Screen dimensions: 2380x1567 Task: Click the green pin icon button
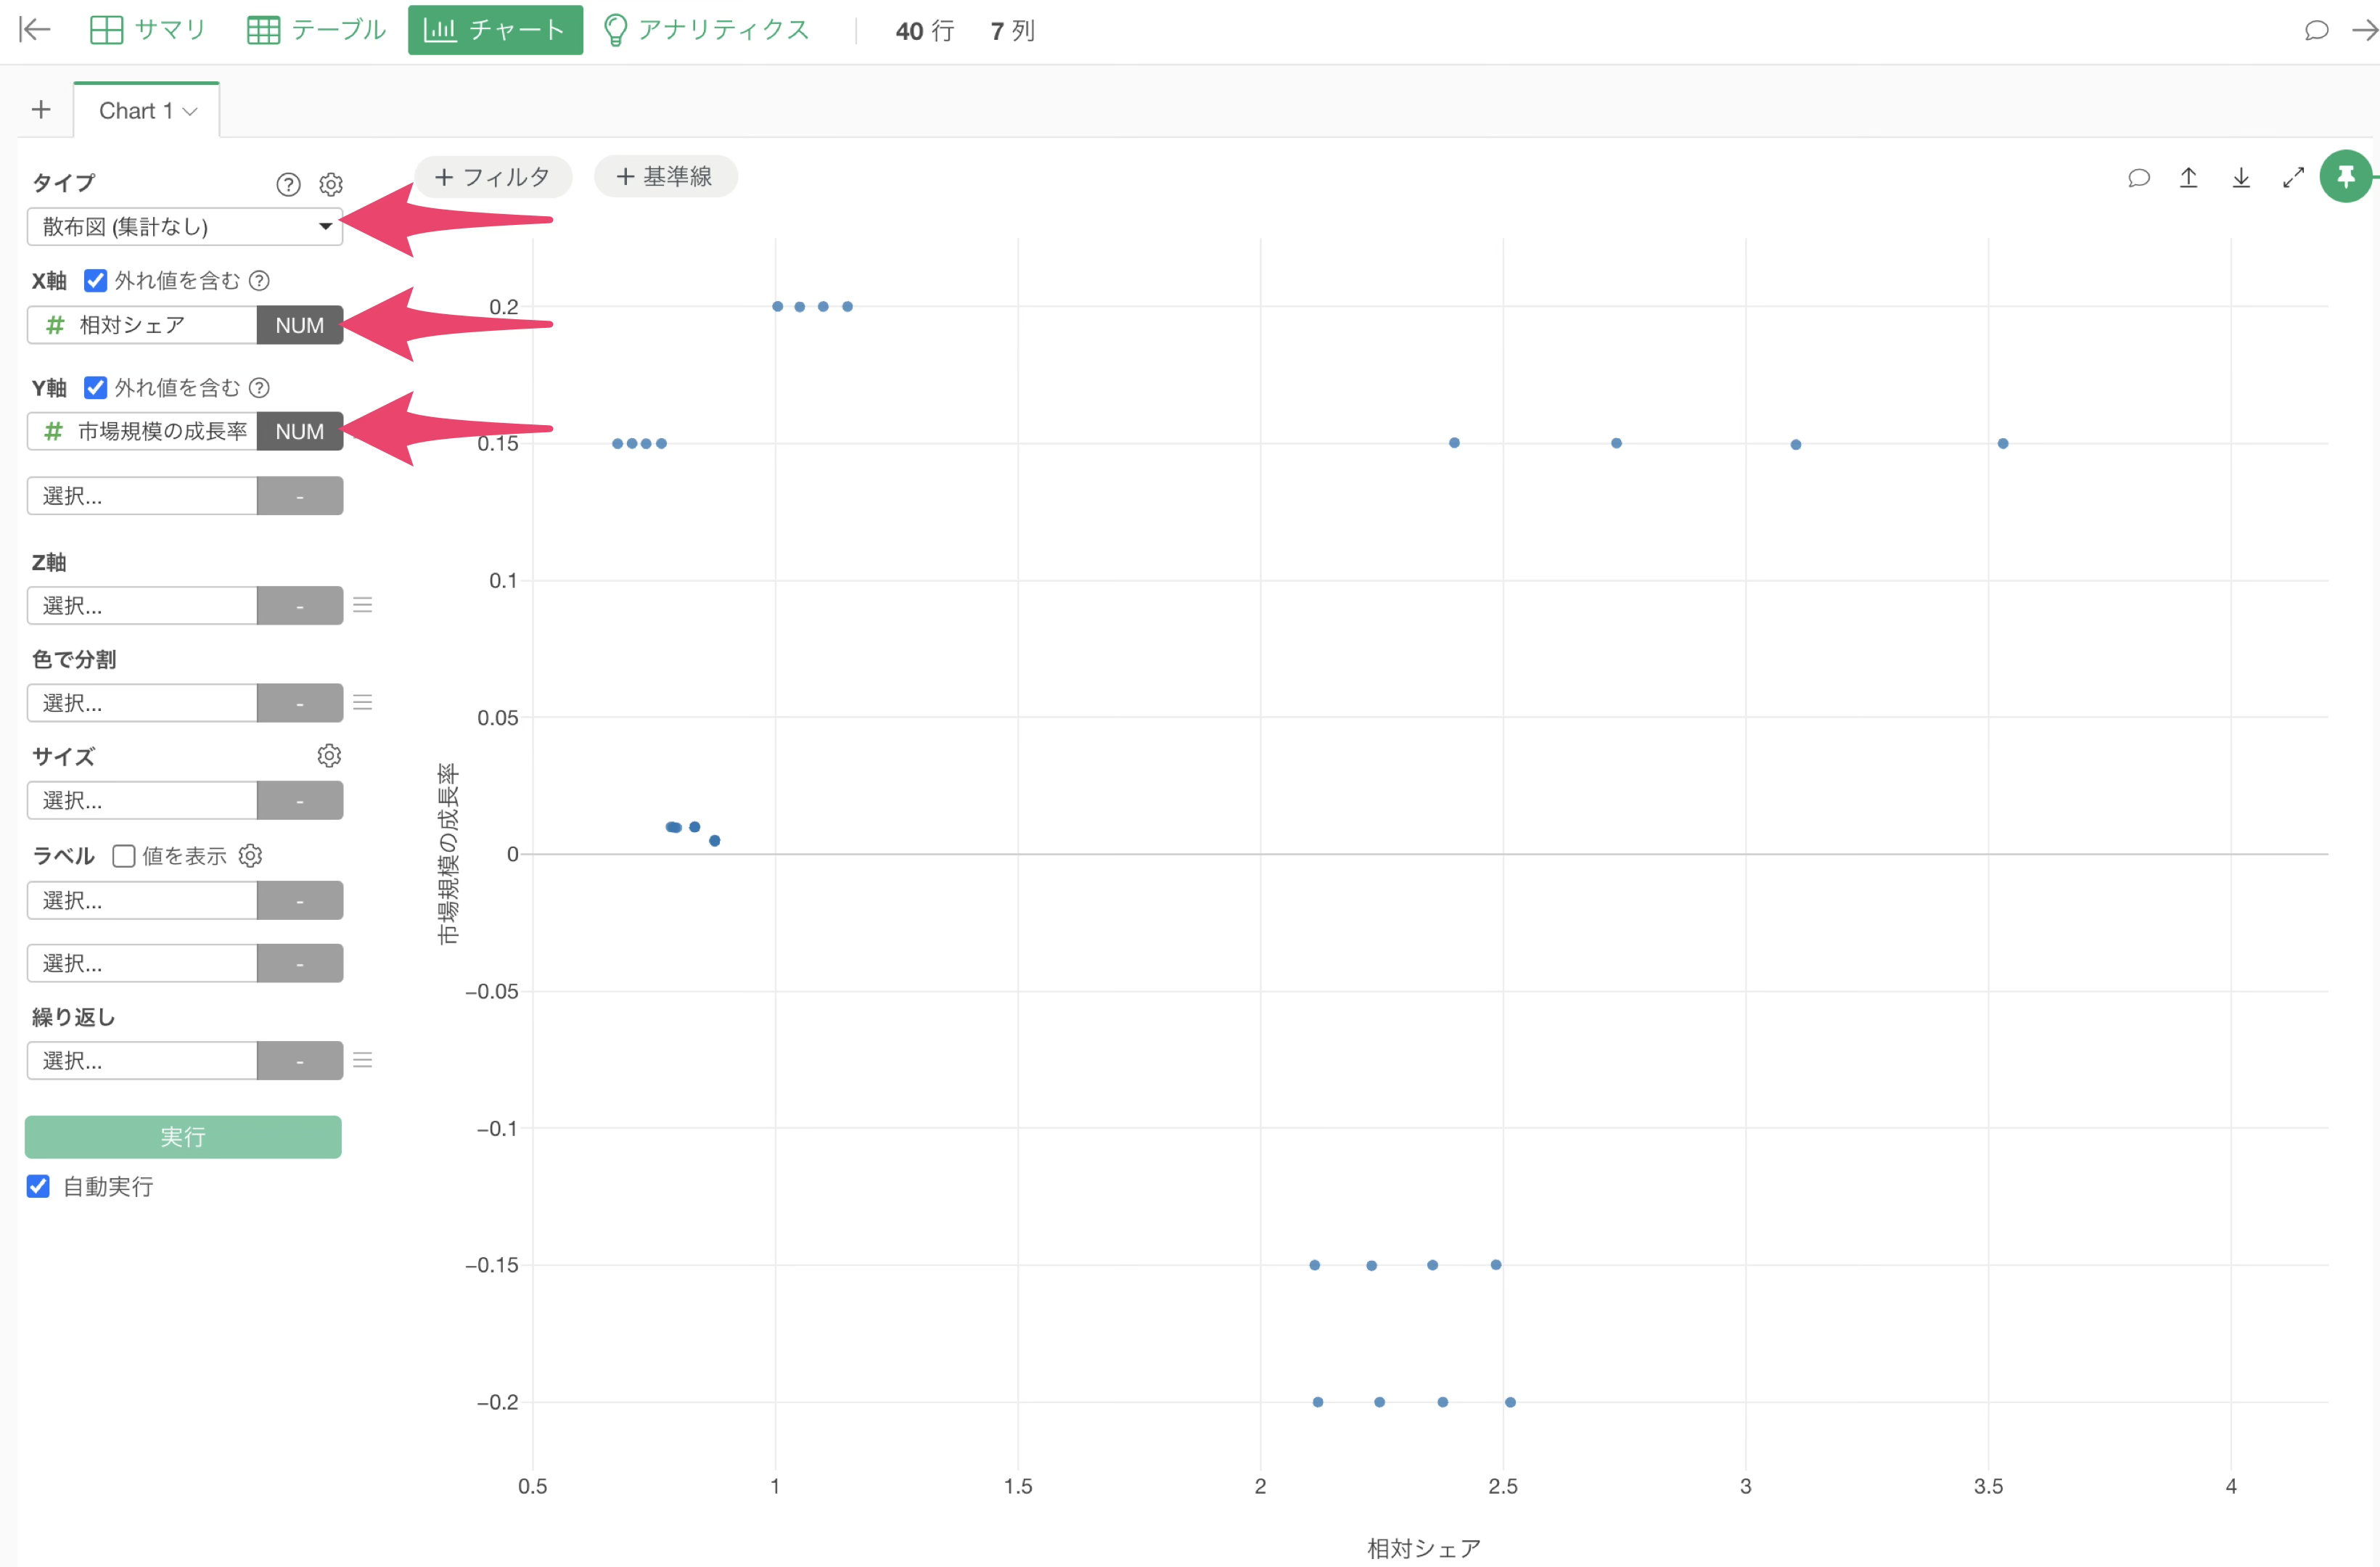(x=2345, y=177)
